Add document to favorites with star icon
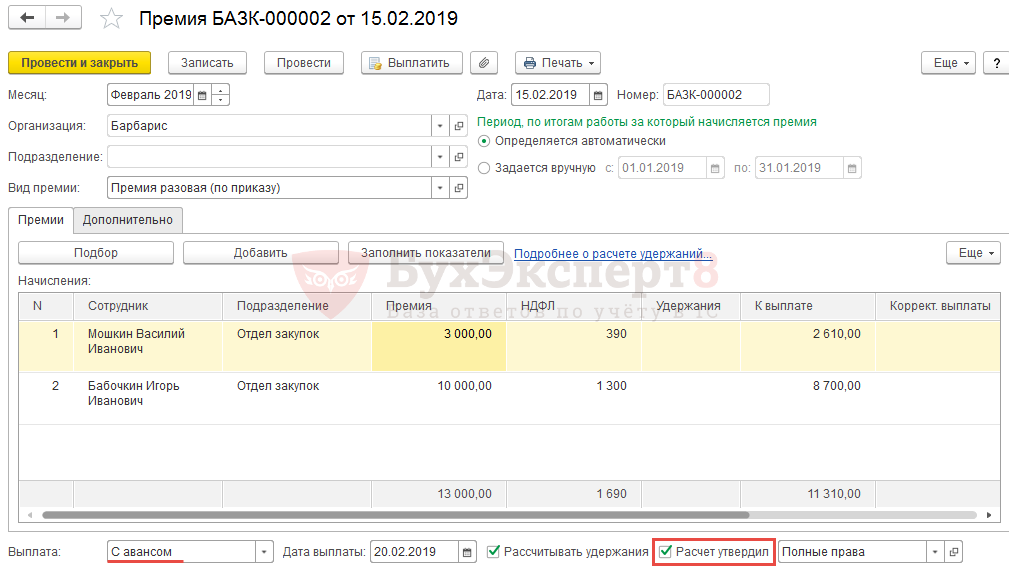Screen dimensions: 1009x570 [x=112, y=19]
